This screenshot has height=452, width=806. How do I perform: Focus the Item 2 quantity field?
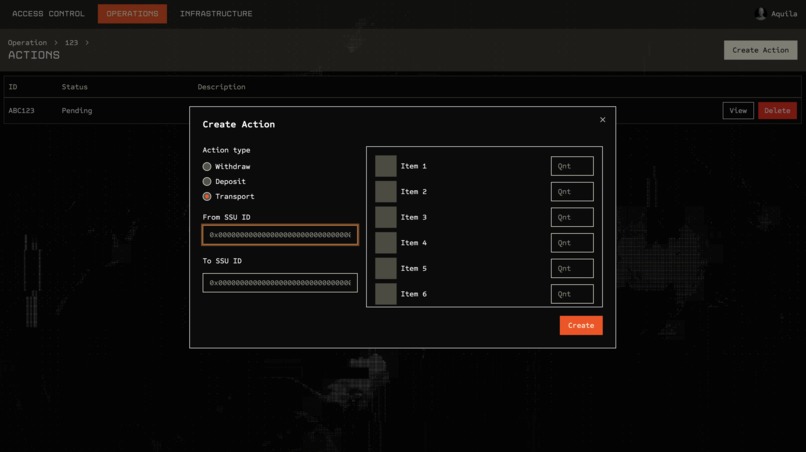572,192
